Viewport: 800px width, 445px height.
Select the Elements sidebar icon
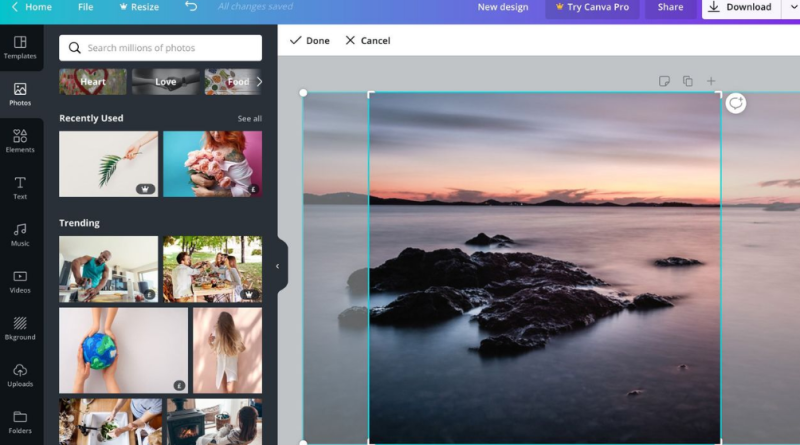20,141
